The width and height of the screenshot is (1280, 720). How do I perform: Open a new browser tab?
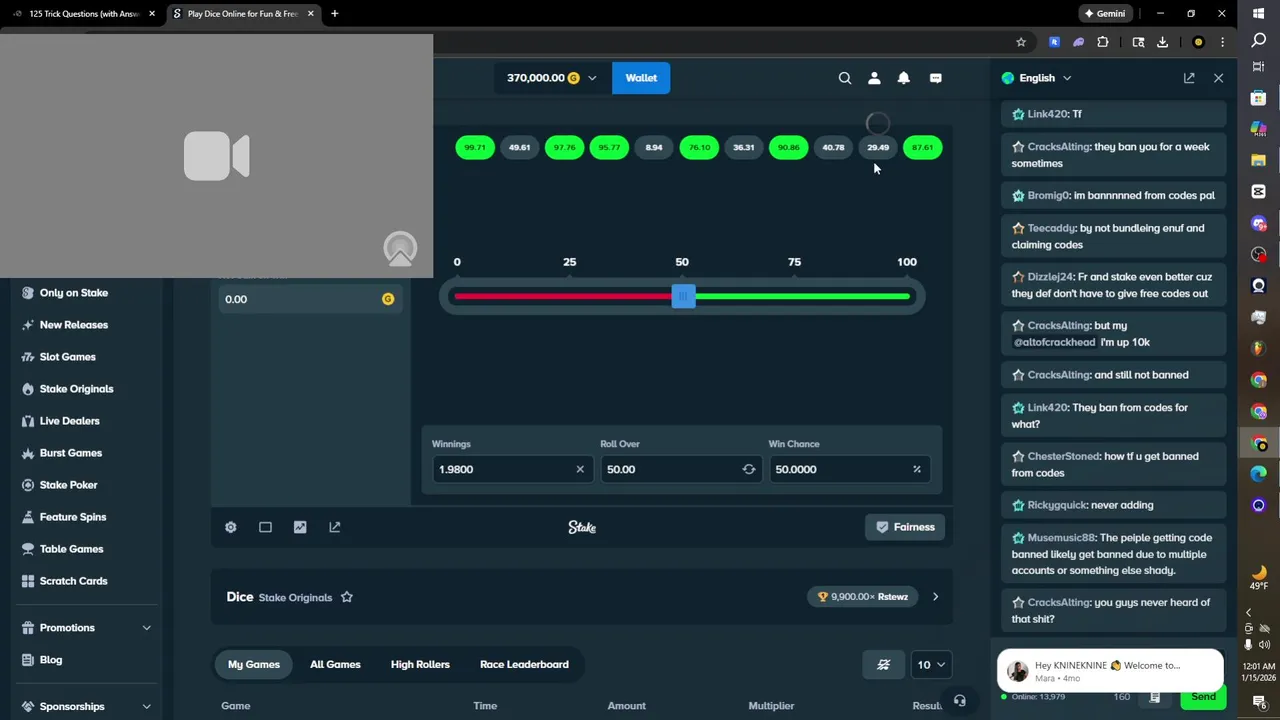(x=334, y=13)
